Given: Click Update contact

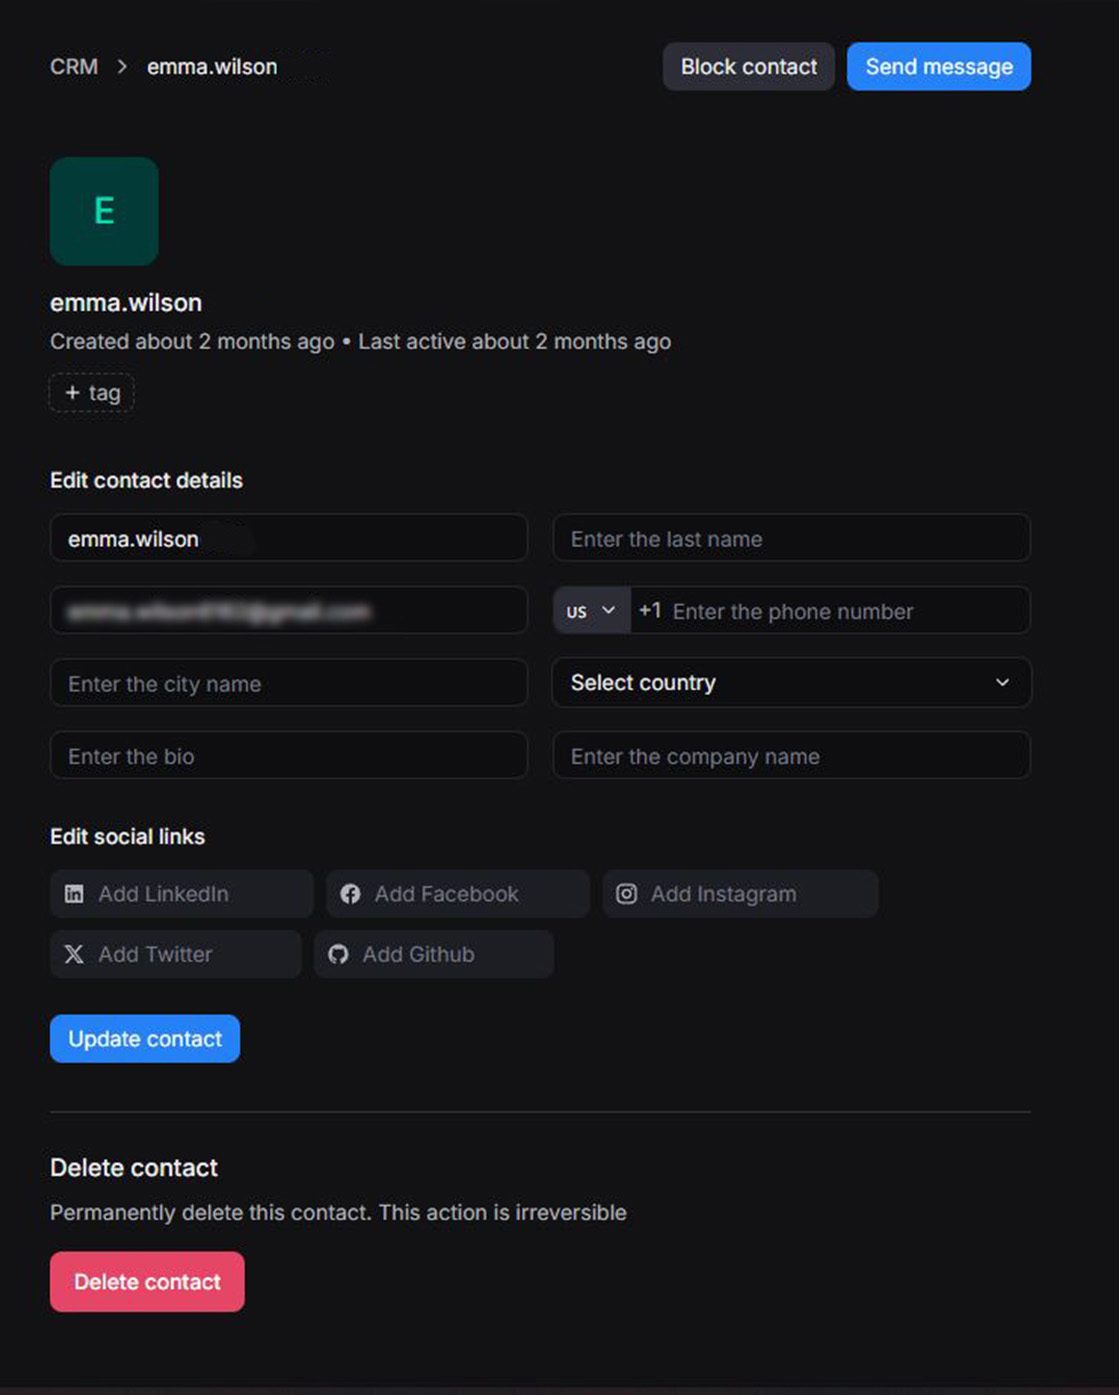Looking at the screenshot, I should coord(144,1038).
